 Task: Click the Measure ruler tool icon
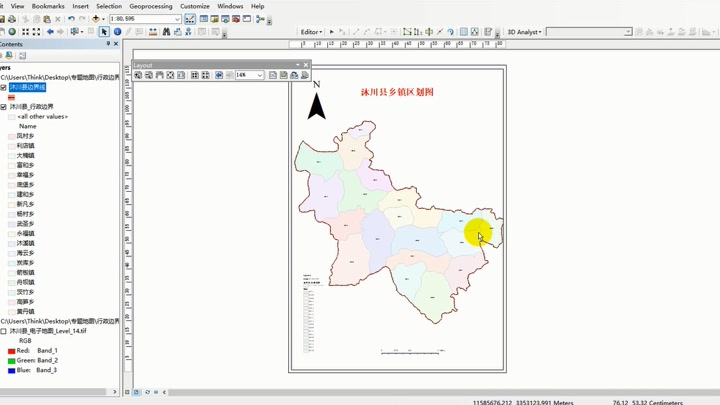[152, 32]
